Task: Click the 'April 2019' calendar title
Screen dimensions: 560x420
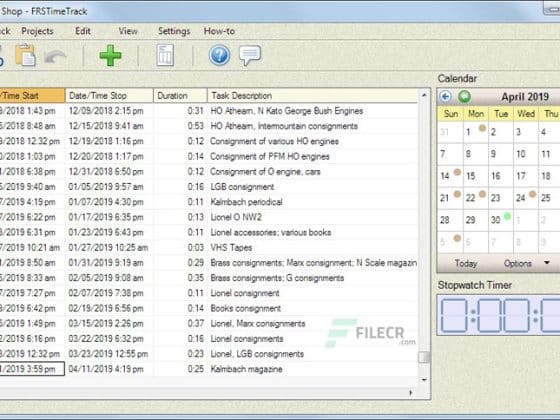Action: pyautogui.click(x=525, y=97)
